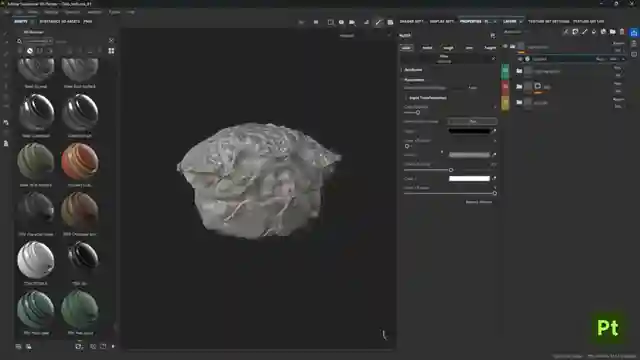Click the square viewport mode icon in toolbar
This screenshot has height=360, width=640.
(331, 22)
